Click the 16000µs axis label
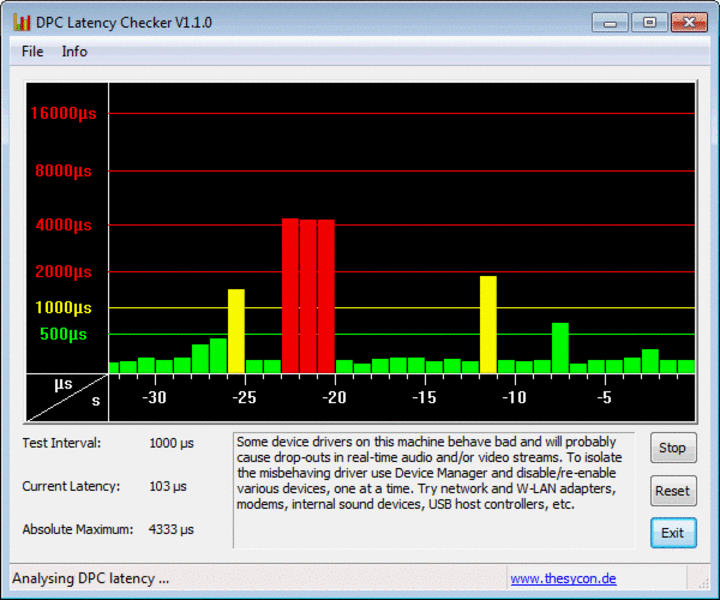The width and height of the screenshot is (720, 600). tap(63, 113)
